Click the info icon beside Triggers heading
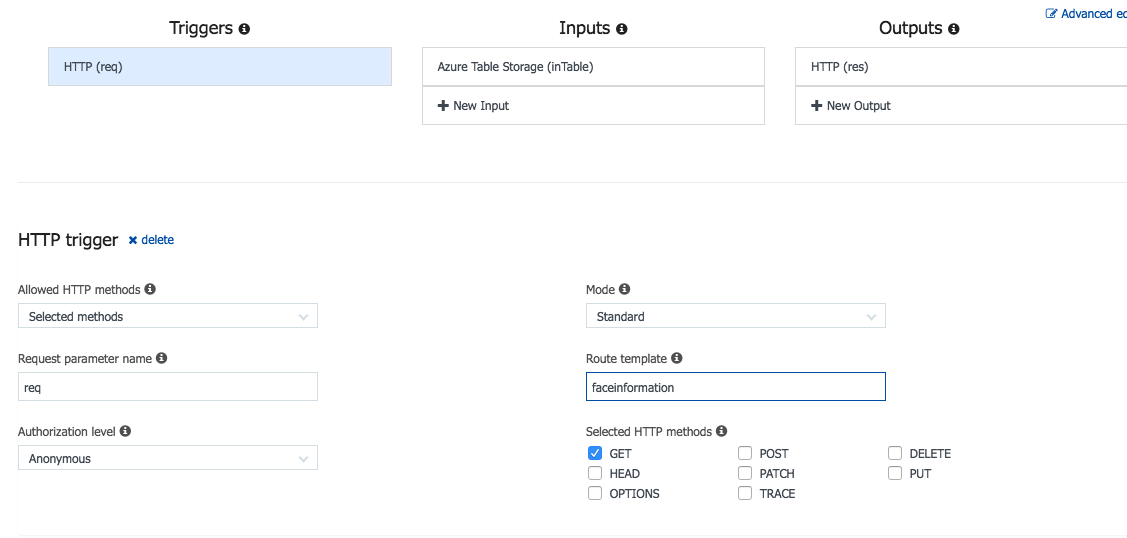 pyautogui.click(x=245, y=29)
